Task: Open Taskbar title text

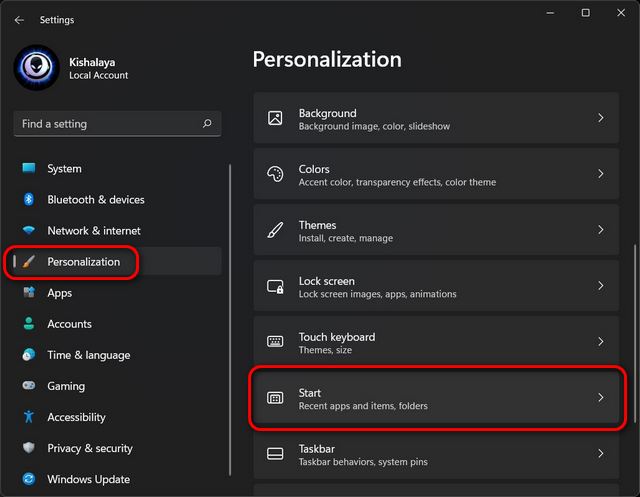Action: click(316, 449)
